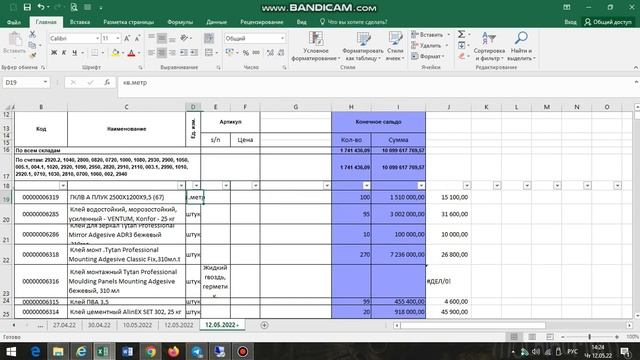Click merge and center cells

click(209, 53)
